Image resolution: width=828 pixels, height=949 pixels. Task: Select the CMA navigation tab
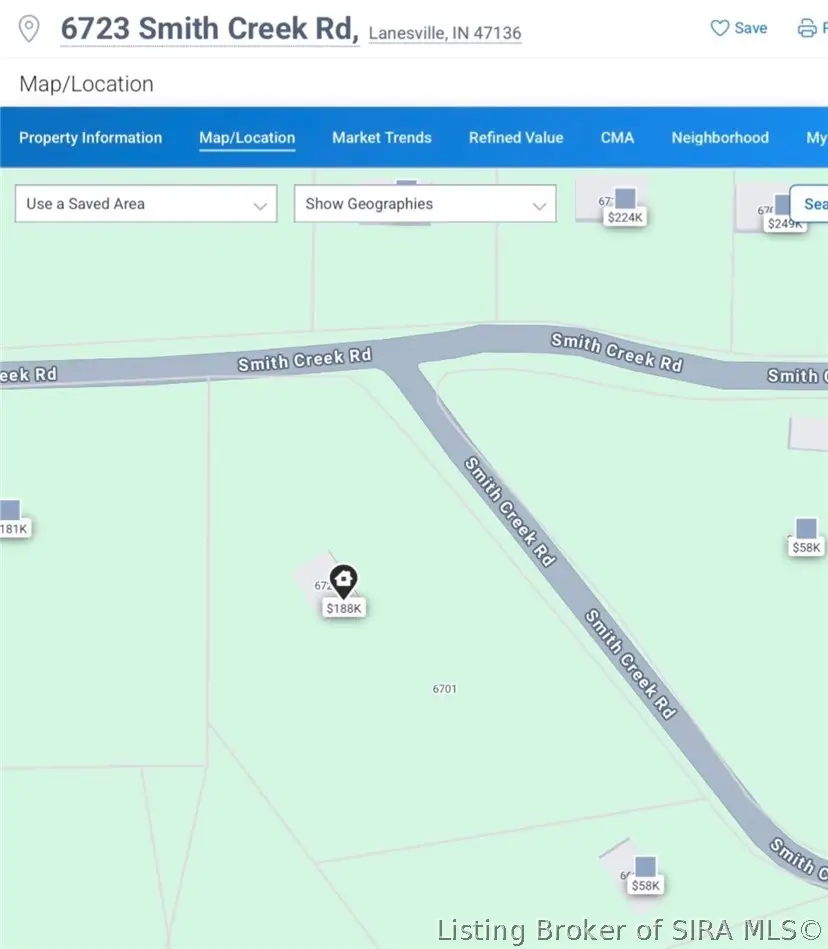point(617,137)
